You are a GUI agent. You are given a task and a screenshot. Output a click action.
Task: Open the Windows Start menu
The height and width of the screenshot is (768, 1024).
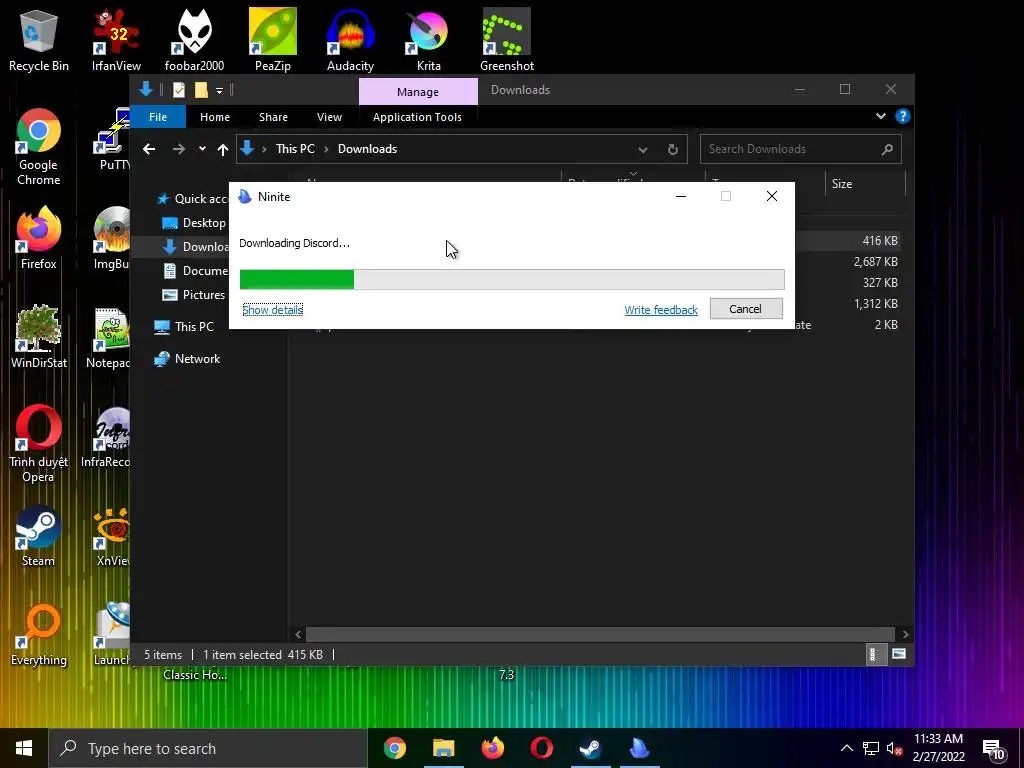pyautogui.click(x=24, y=748)
